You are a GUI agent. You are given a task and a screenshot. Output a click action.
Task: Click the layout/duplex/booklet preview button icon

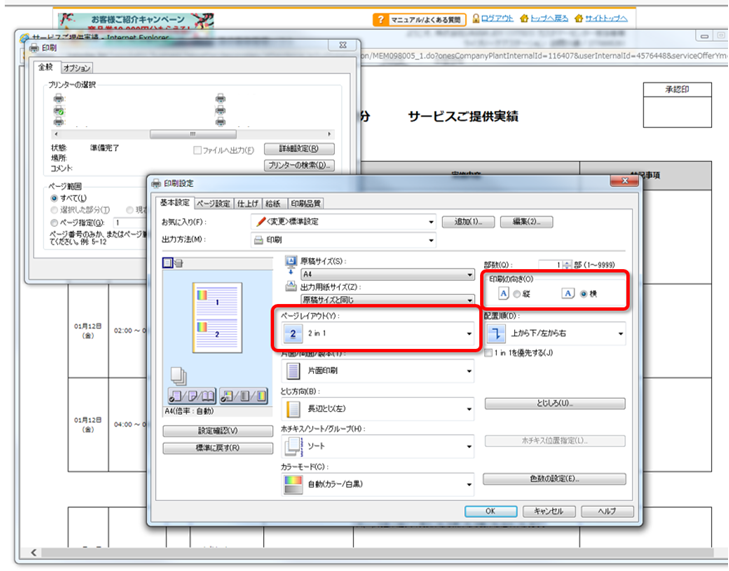point(192,396)
